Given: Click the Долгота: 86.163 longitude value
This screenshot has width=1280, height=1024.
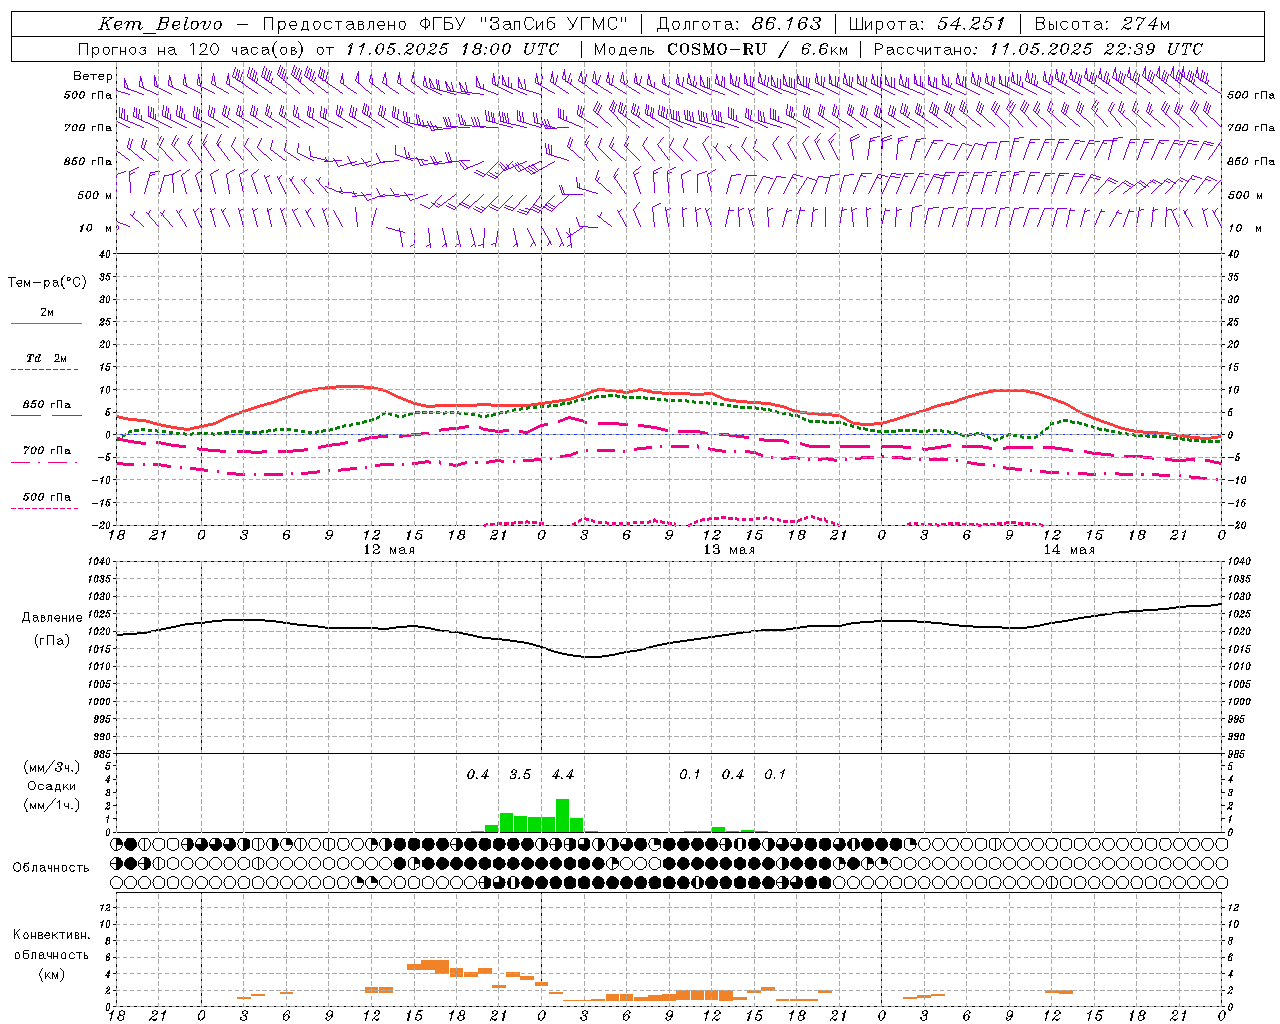Looking at the screenshot, I should tap(739, 24).
